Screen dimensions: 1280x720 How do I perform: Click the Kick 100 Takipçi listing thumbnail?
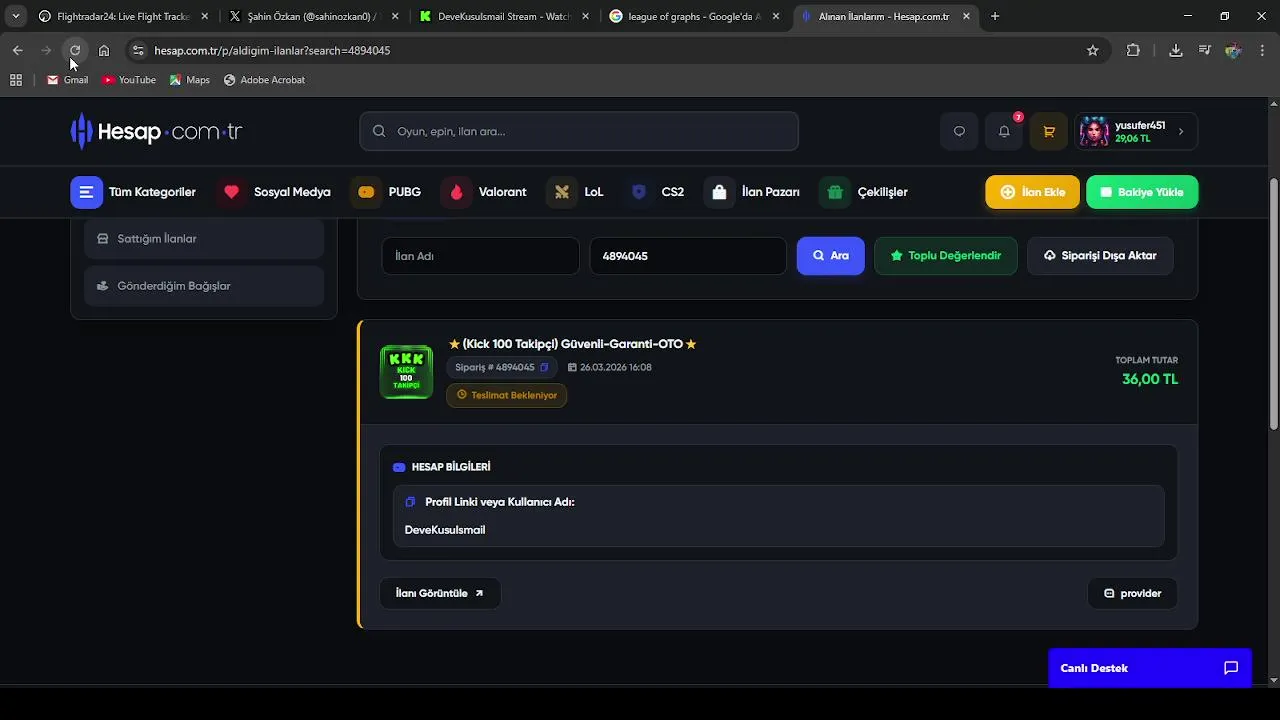pos(406,372)
